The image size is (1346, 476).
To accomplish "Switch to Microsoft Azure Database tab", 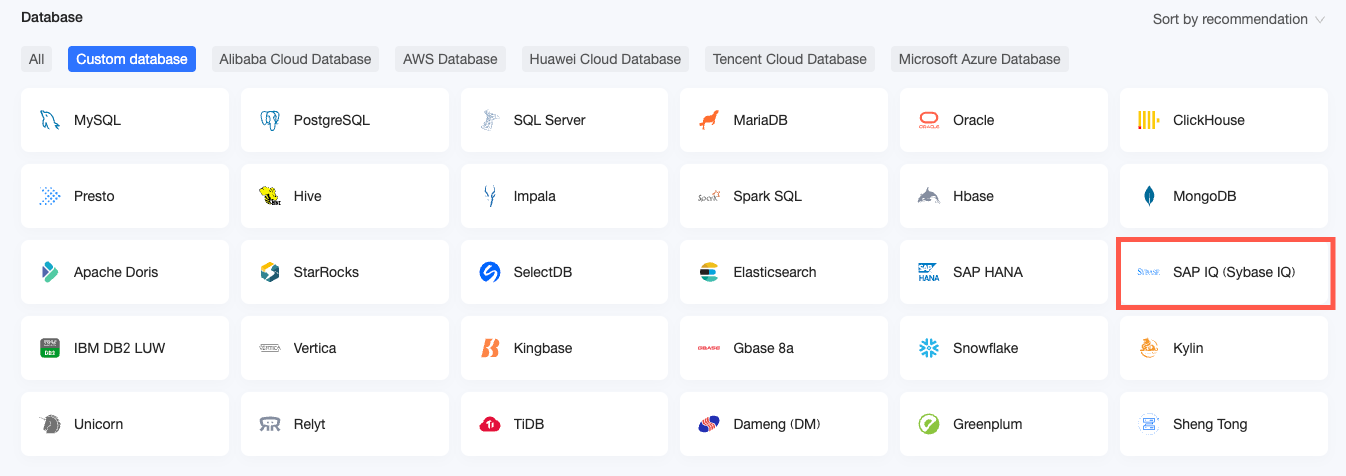I will coord(979,59).
